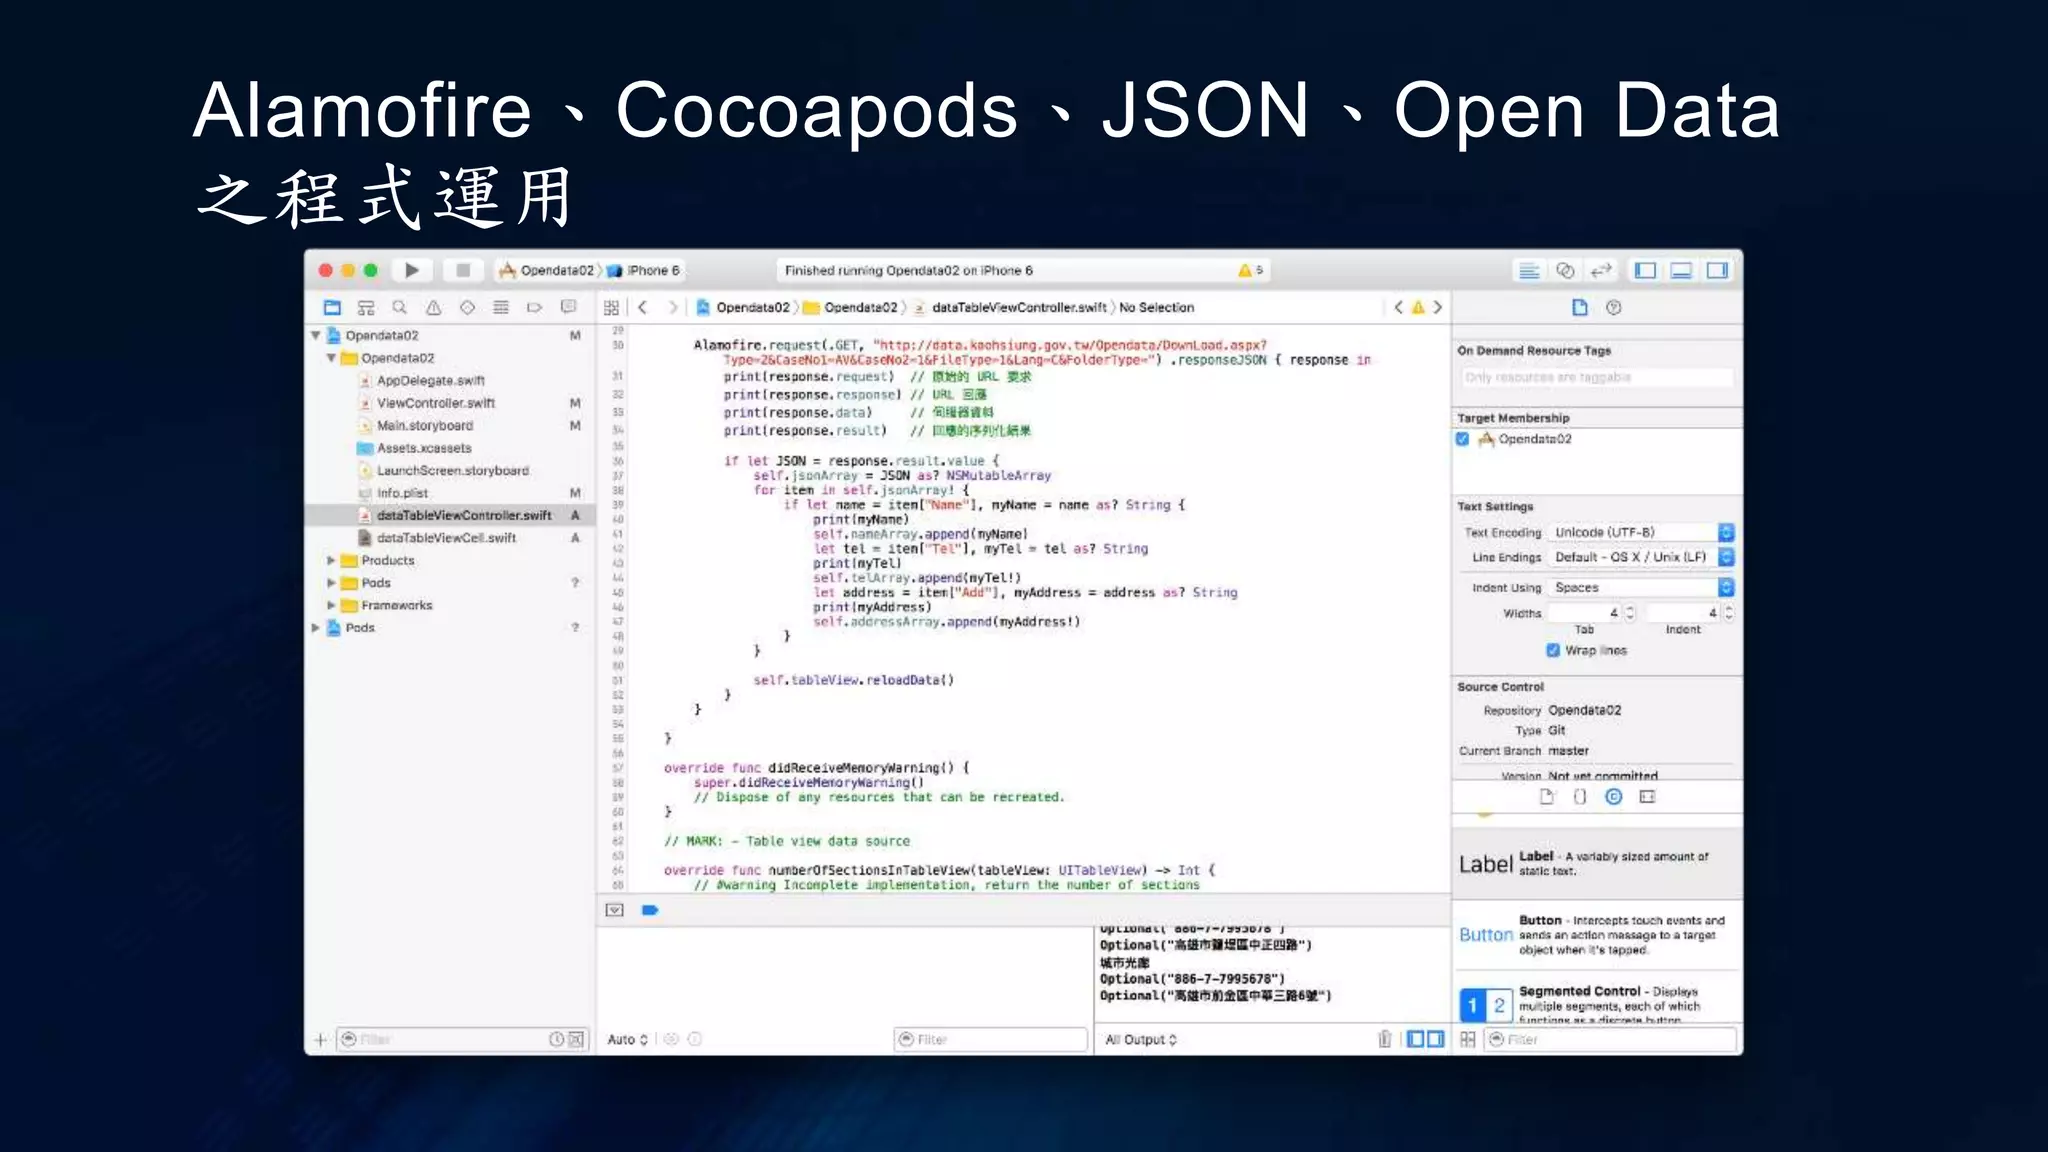Open the Breakpoint navigator icon

[x=535, y=307]
